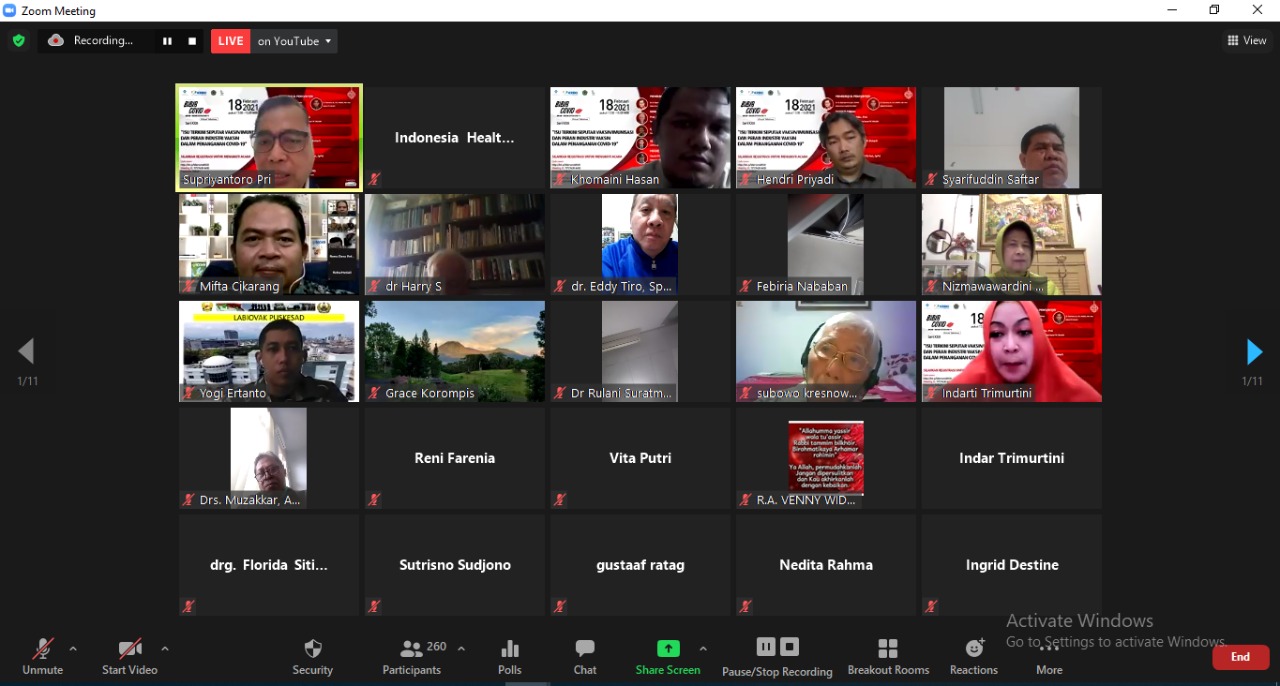Select the Vita Putri participant tile
The height and width of the screenshot is (686, 1280).
641,458
